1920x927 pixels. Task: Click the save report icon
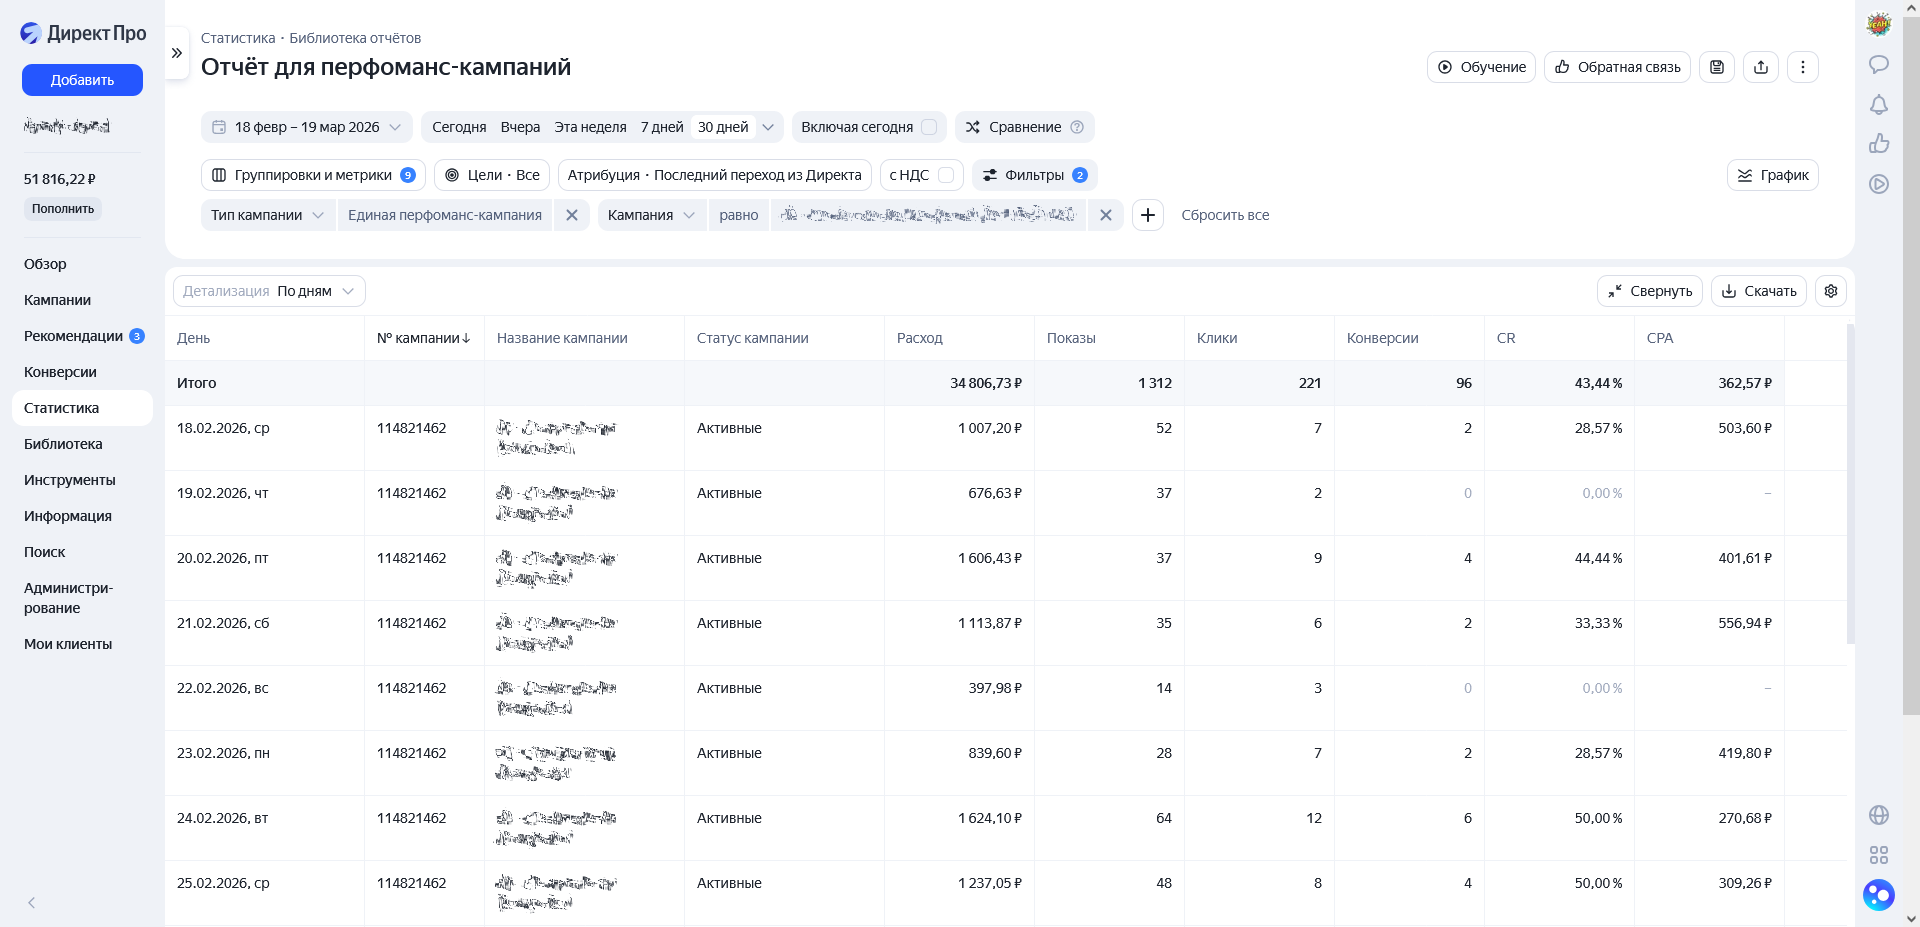pos(1717,67)
